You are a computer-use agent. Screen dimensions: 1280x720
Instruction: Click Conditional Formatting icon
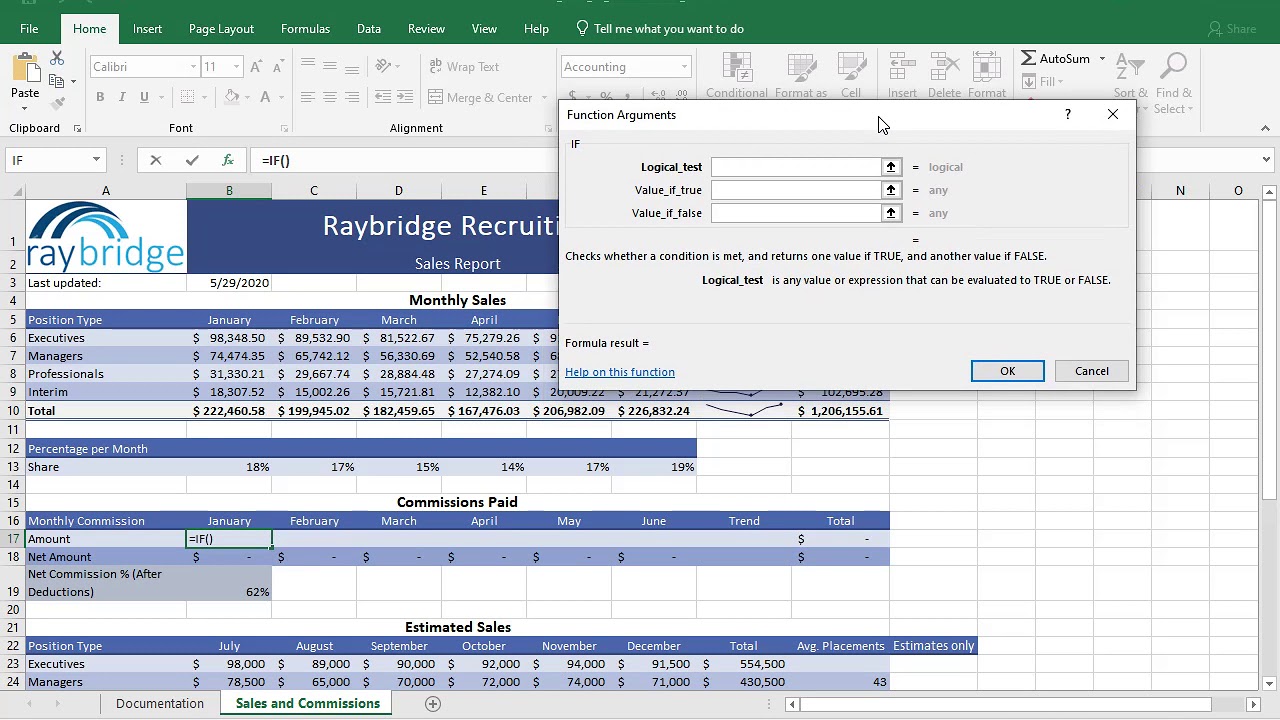point(736,68)
